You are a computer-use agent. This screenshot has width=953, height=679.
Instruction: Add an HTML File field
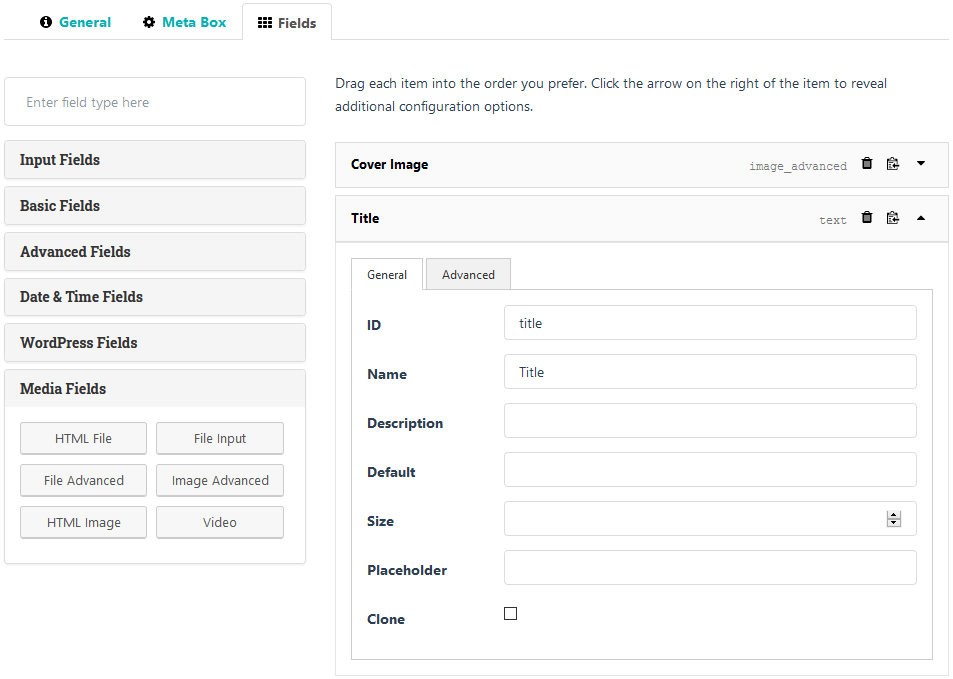(83, 439)
